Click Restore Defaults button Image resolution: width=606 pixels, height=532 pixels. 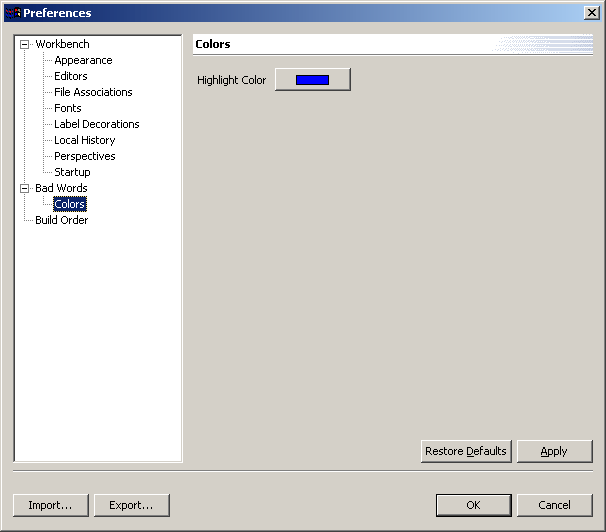coord(466,451)
